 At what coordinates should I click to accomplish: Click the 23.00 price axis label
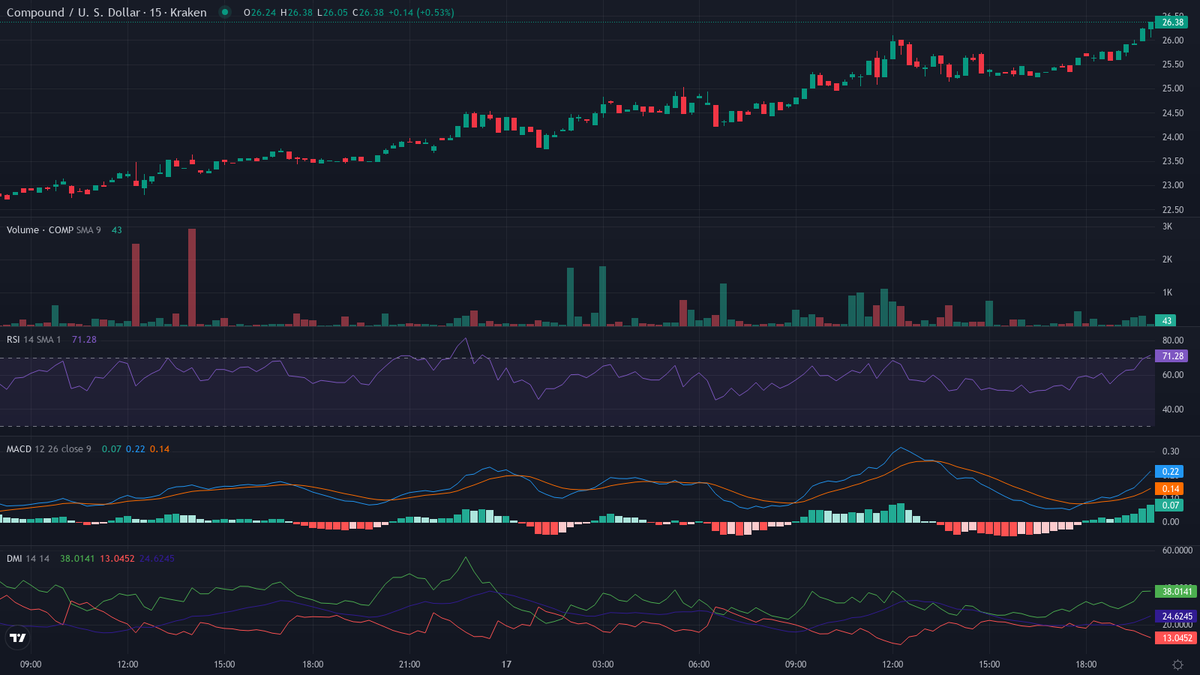(x=1171, y=185)
